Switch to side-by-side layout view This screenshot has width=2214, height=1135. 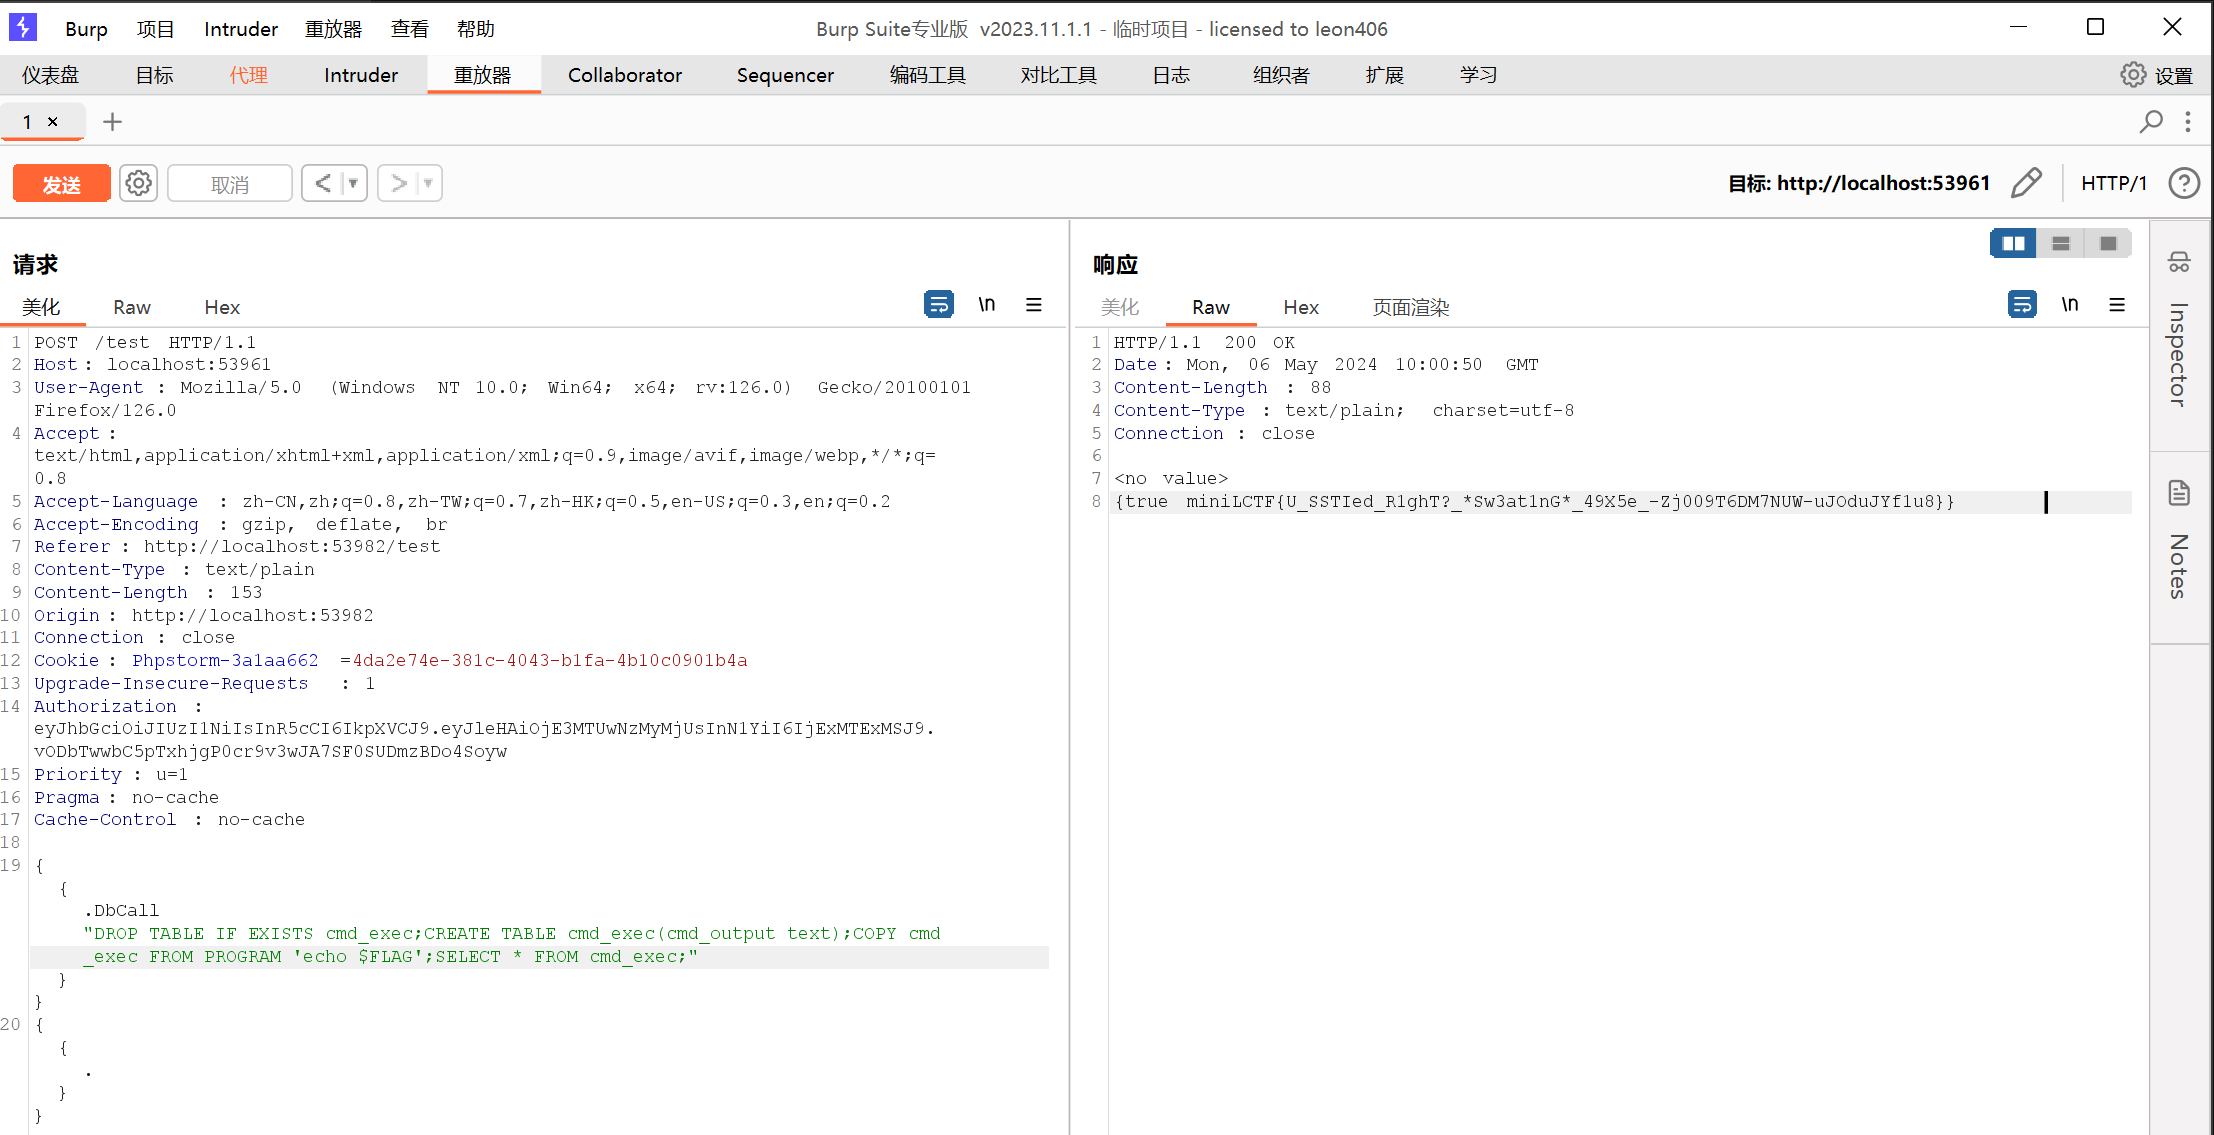pos(2013,244)
